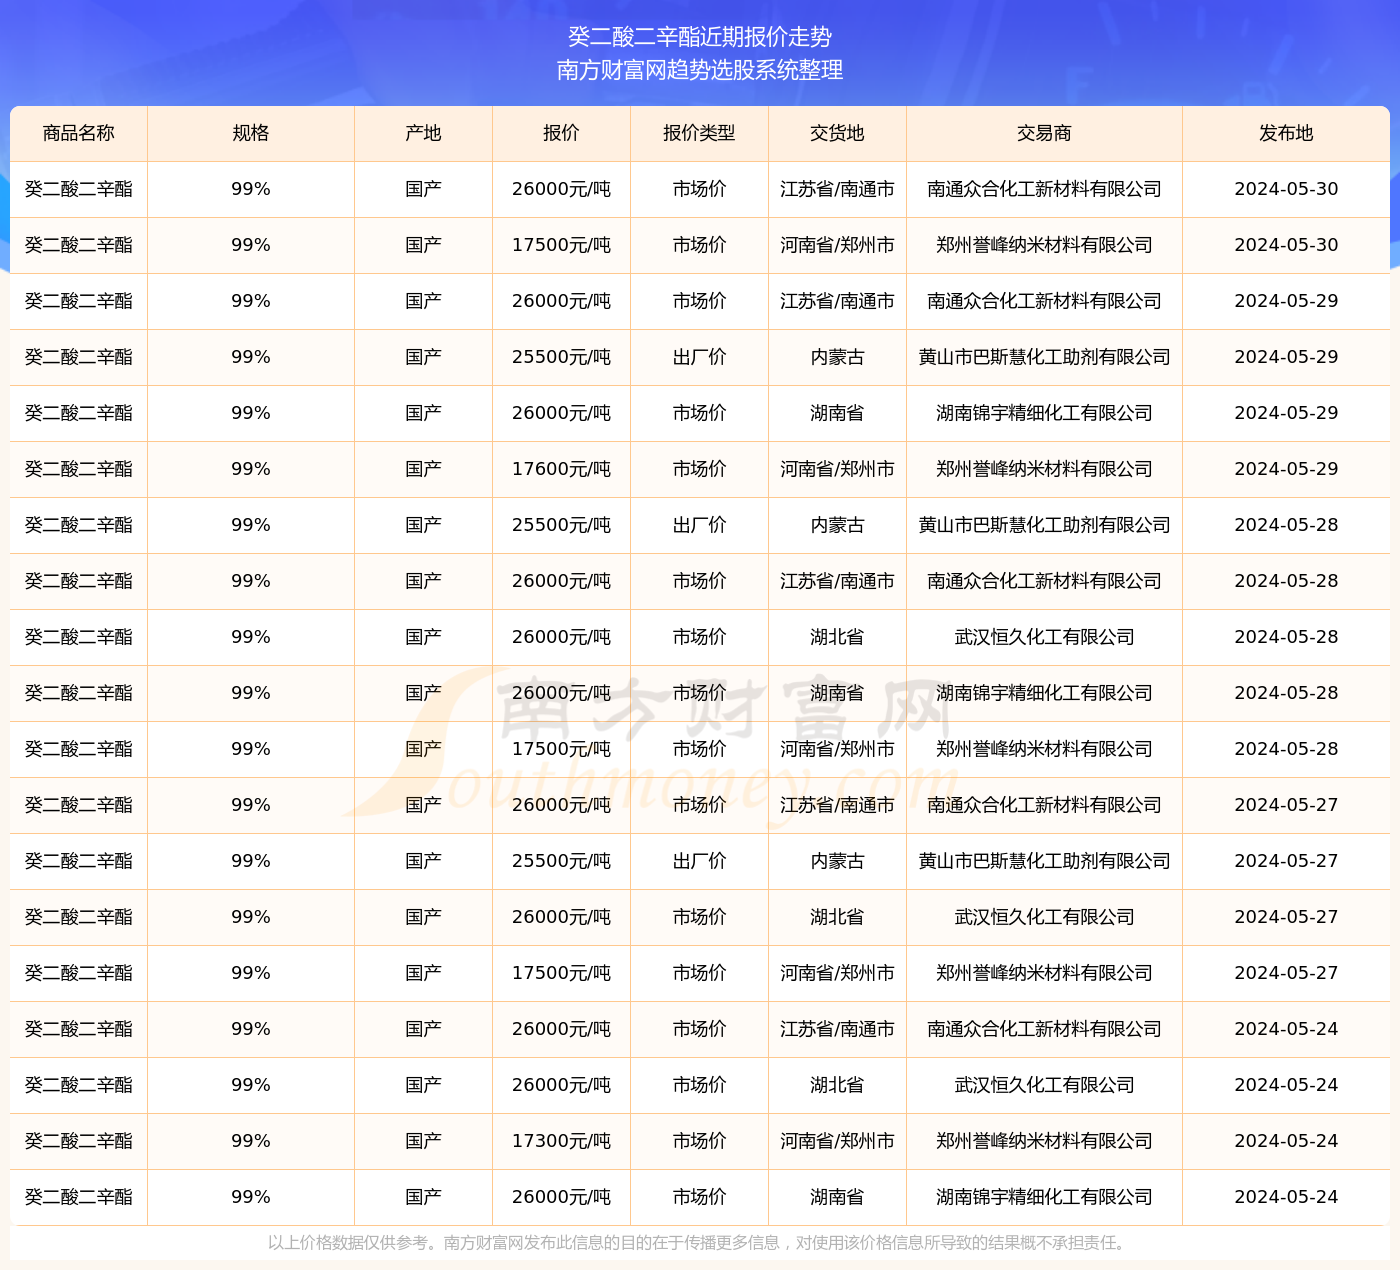Click 内蒙古 in the 2024-05-27 row

pyautogui.click(x=837, y=861)
